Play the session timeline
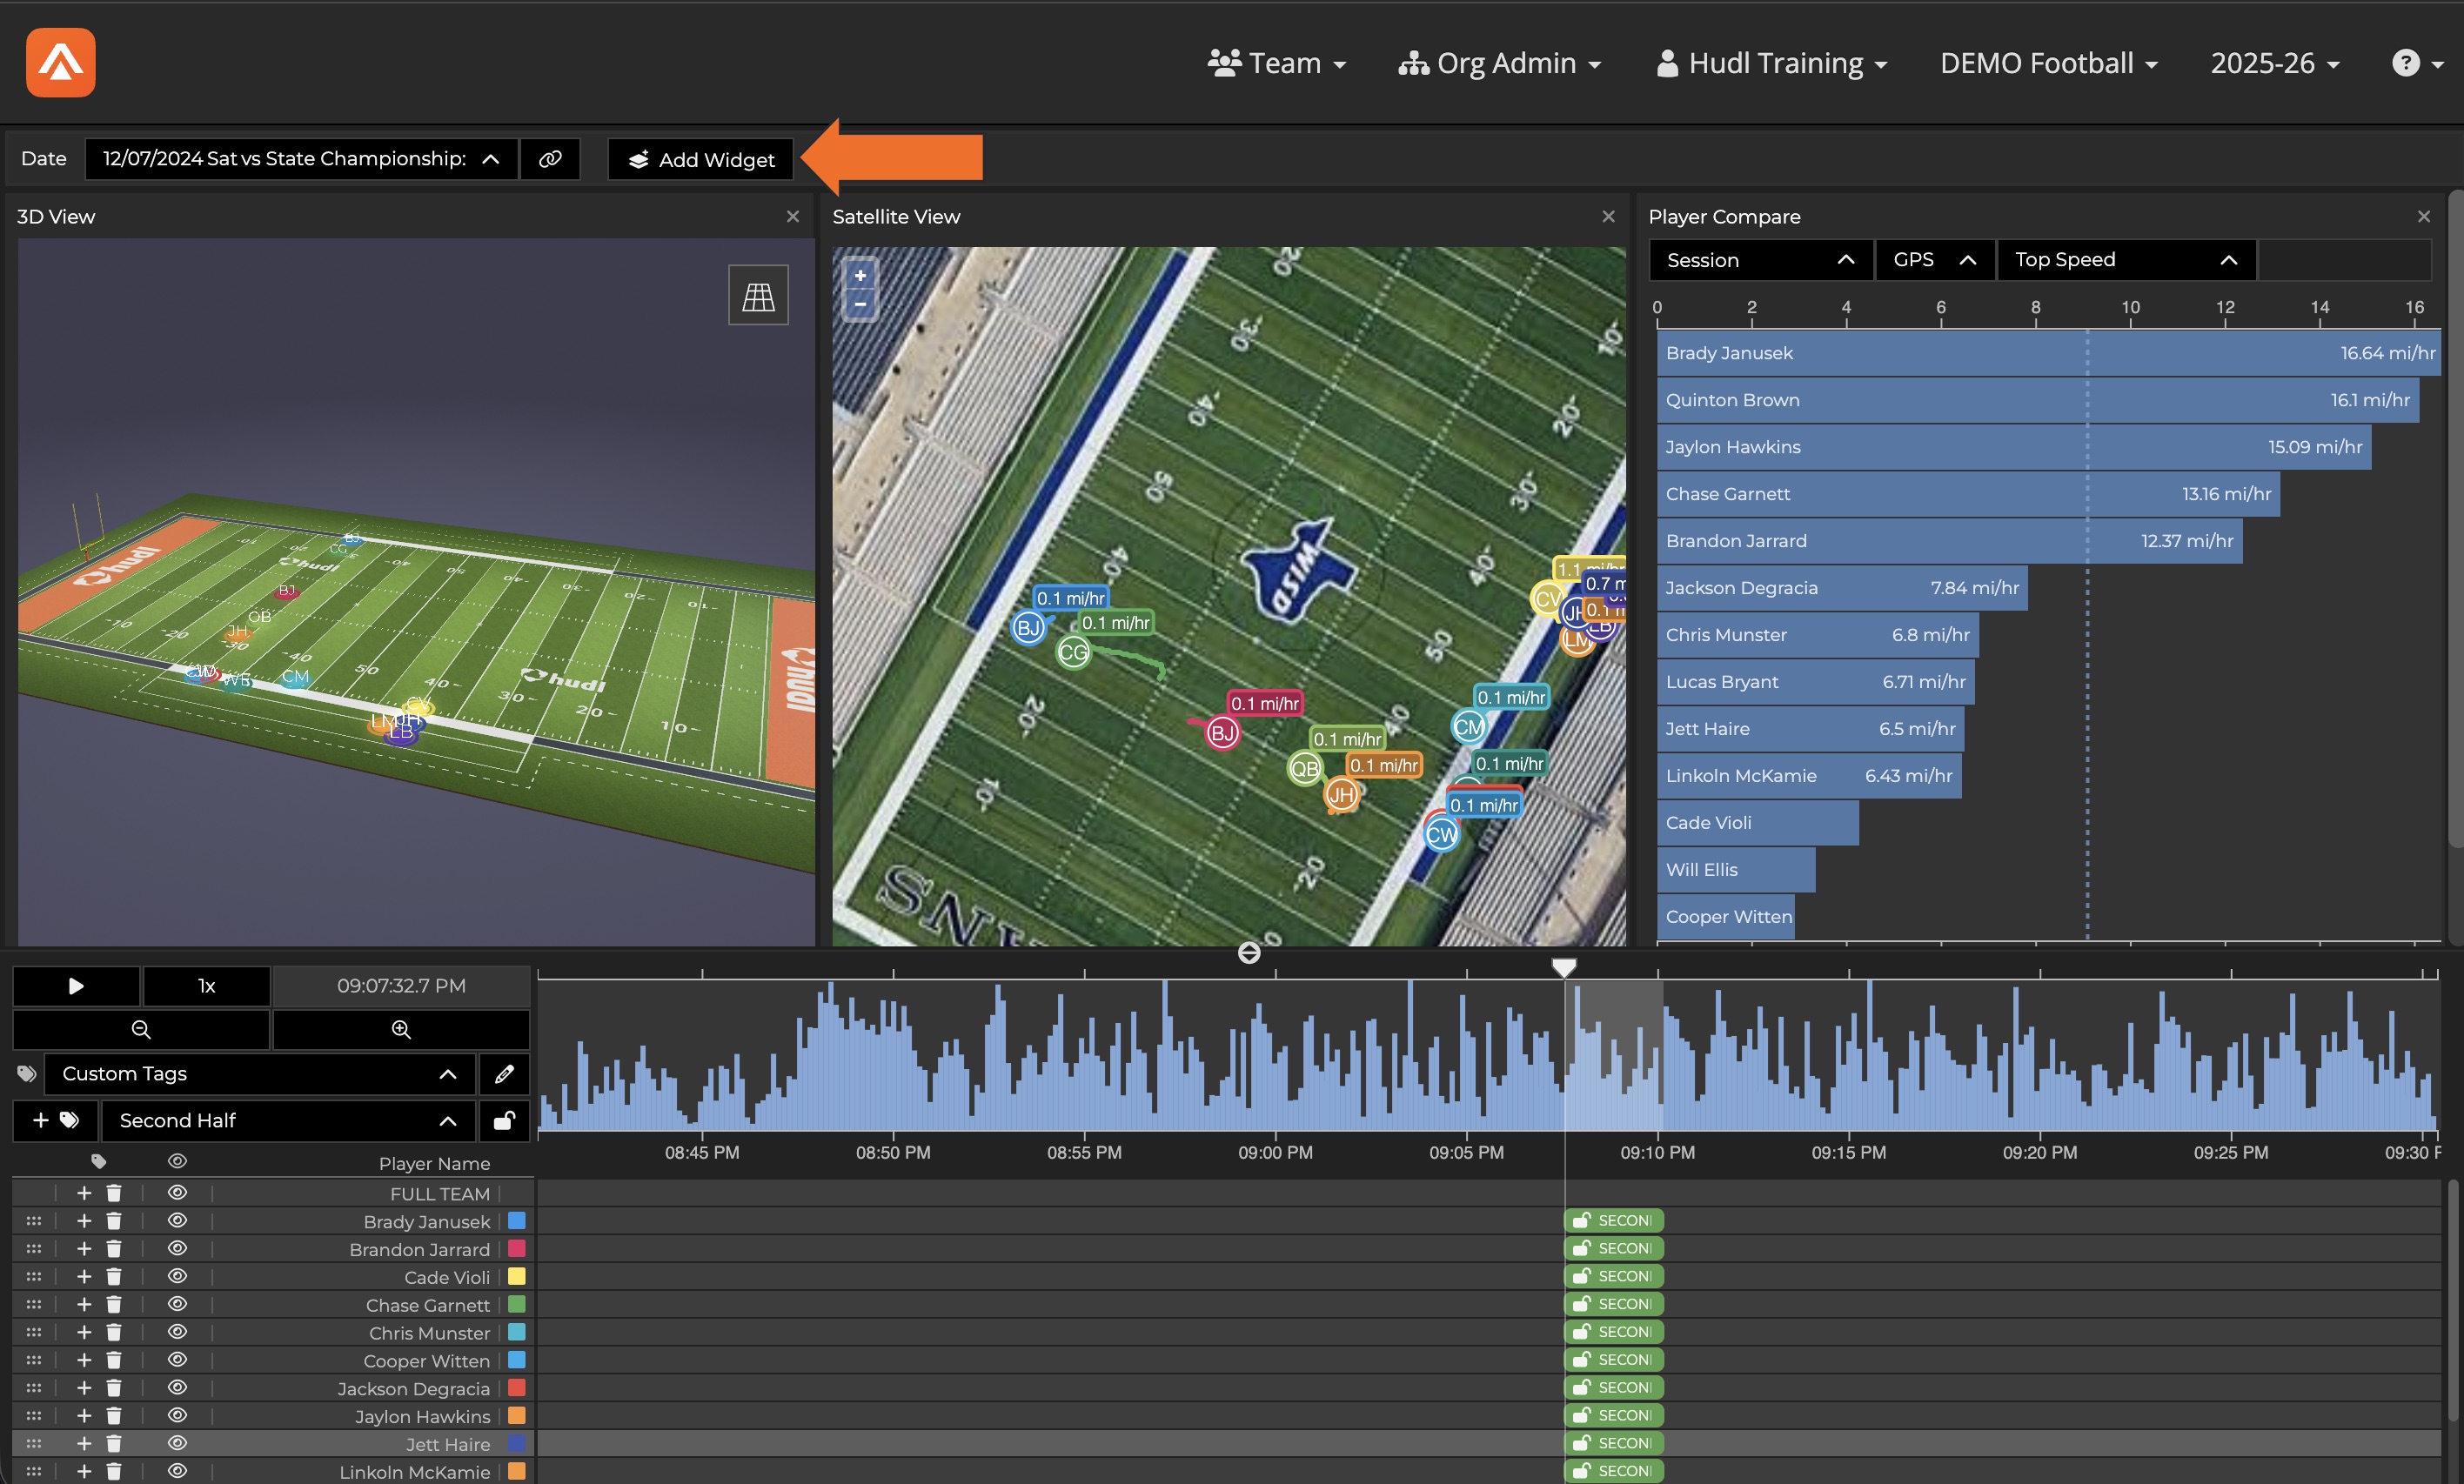 pyautogui.click(x=76, y=986)
